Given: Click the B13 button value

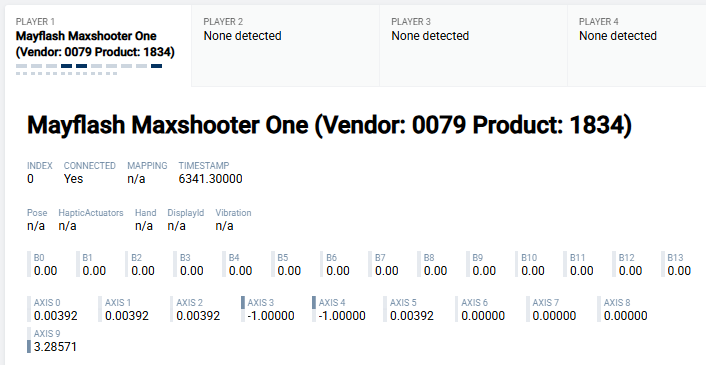Looking at the screenshot, I should coord(679,271).
